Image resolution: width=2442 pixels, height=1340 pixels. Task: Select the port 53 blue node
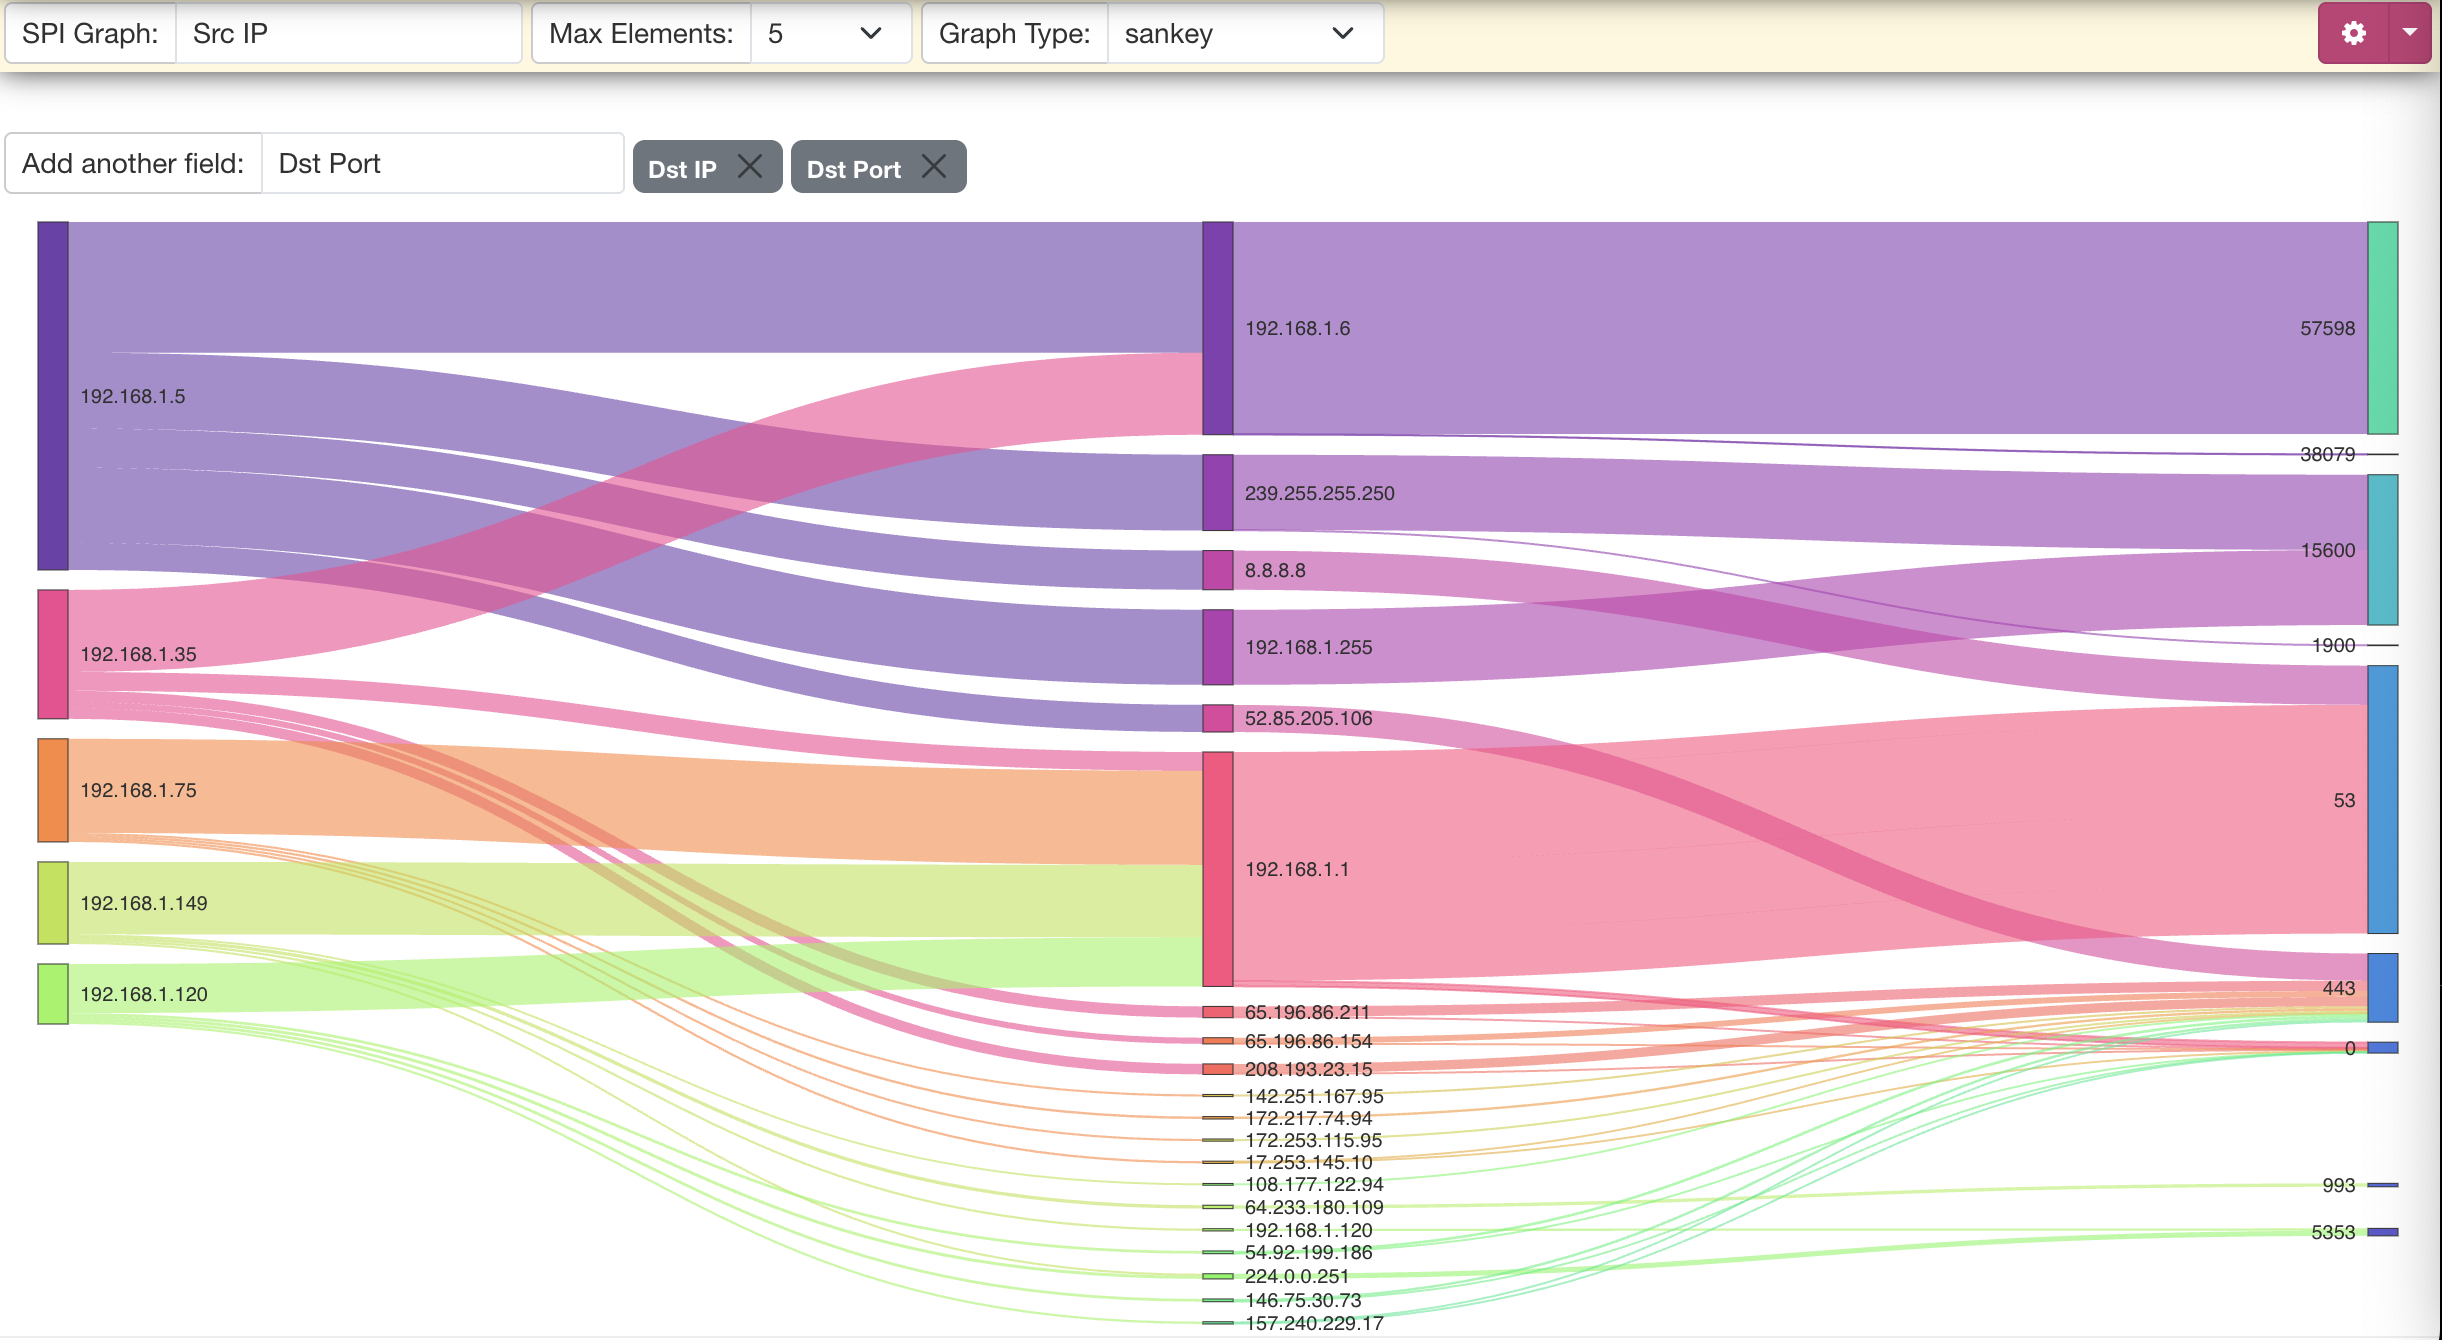[x=2382, y=800]
